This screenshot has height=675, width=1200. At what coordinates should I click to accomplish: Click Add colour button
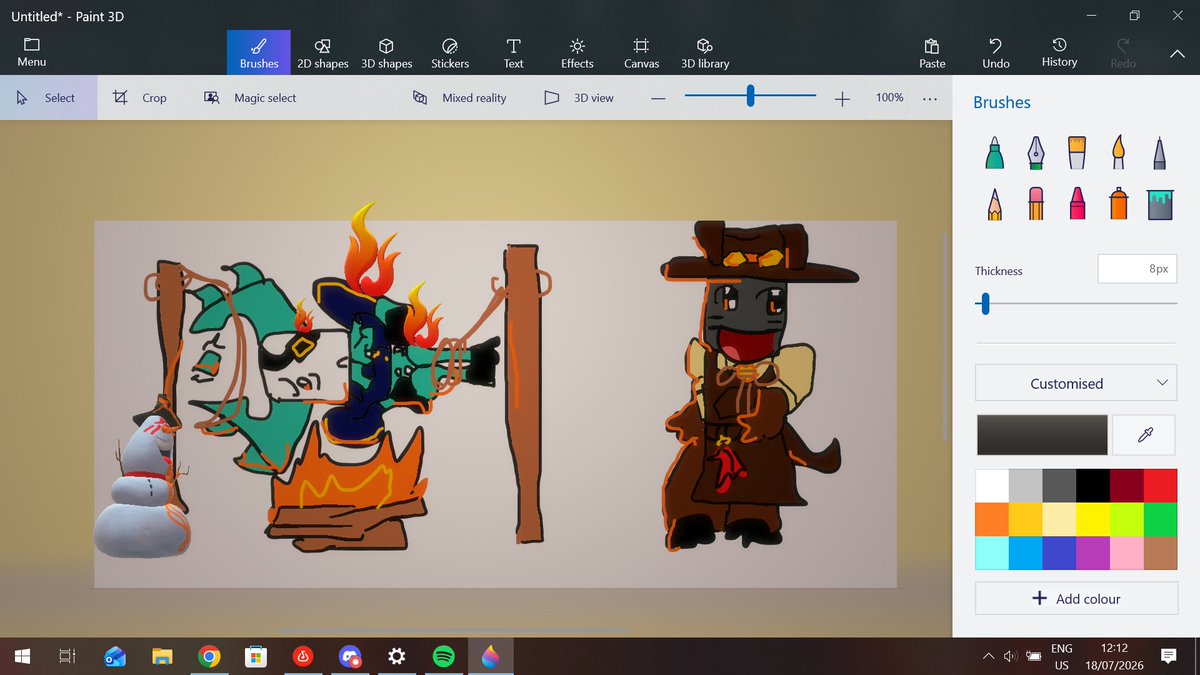tap(1076, 598)
